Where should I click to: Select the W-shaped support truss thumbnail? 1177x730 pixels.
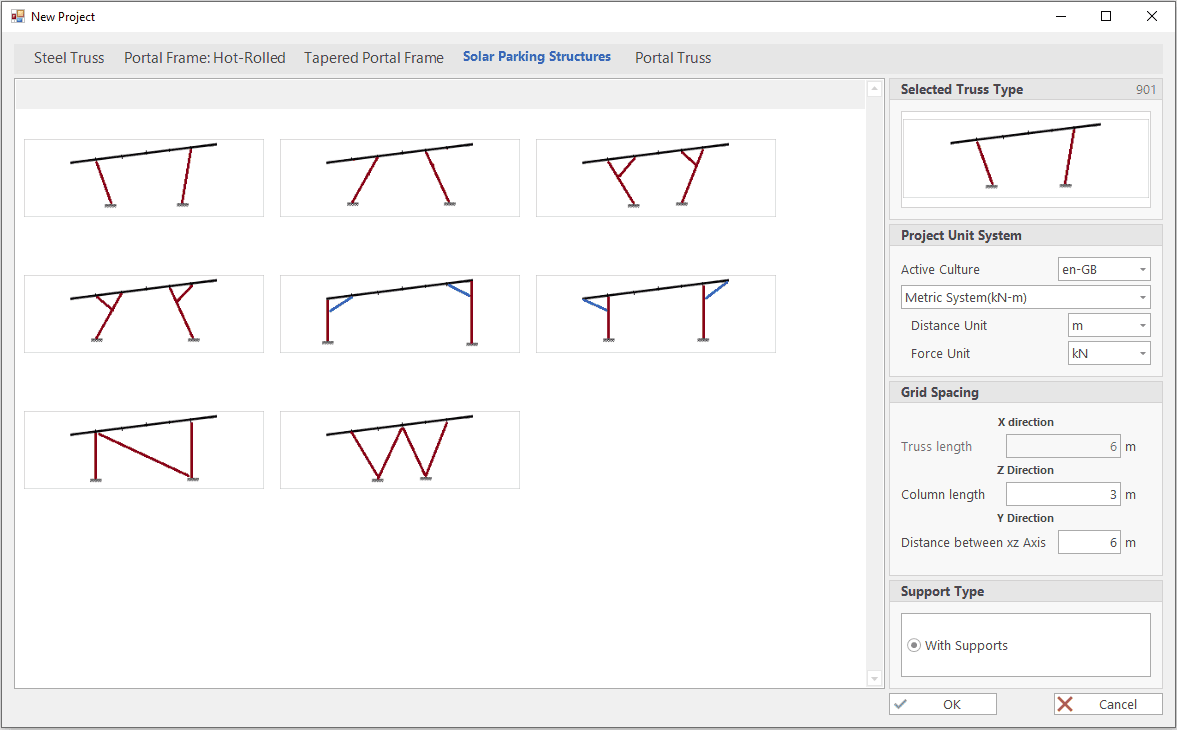400,449
